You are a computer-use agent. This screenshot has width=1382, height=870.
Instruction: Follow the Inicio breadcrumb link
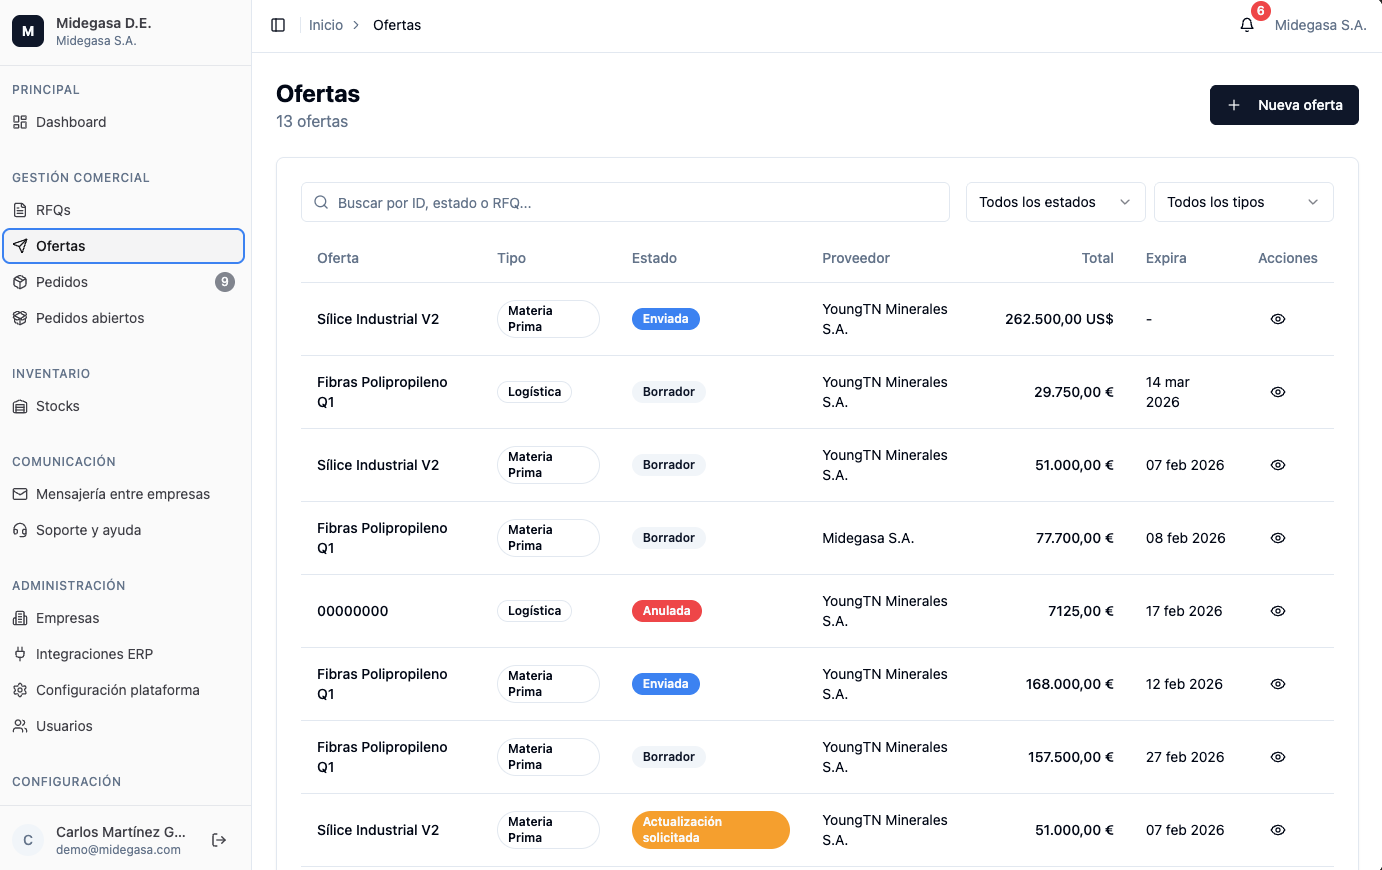[x=326, y=25]
